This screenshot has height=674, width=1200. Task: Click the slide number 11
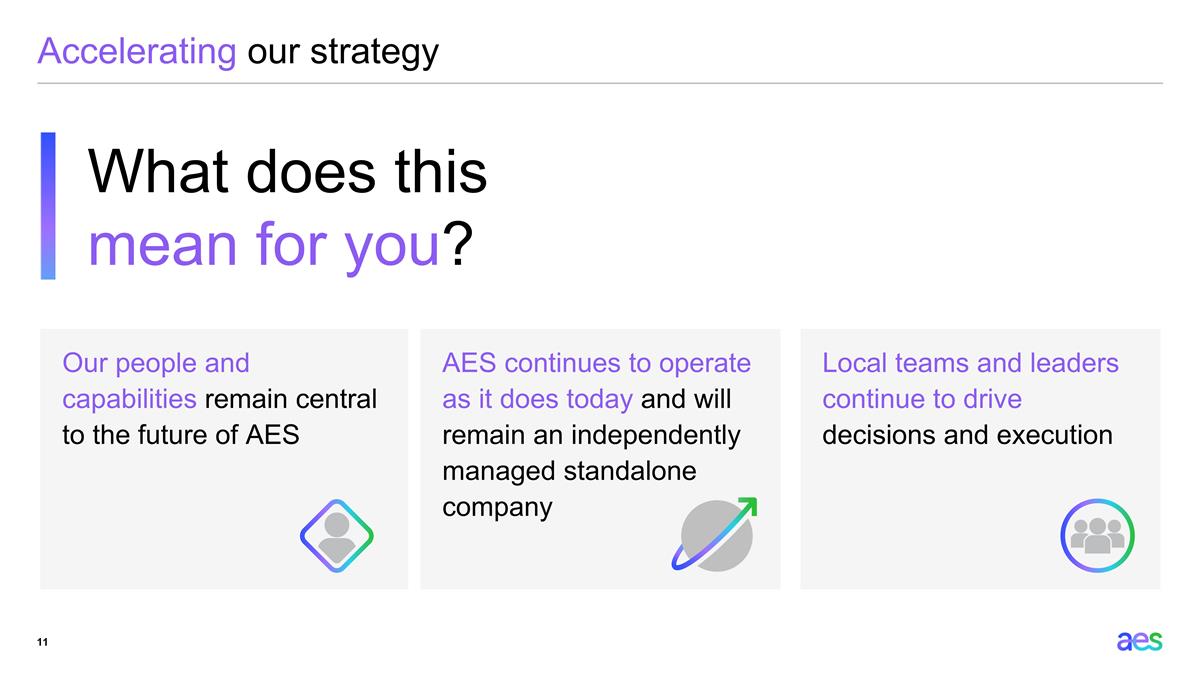coord(42,642)
